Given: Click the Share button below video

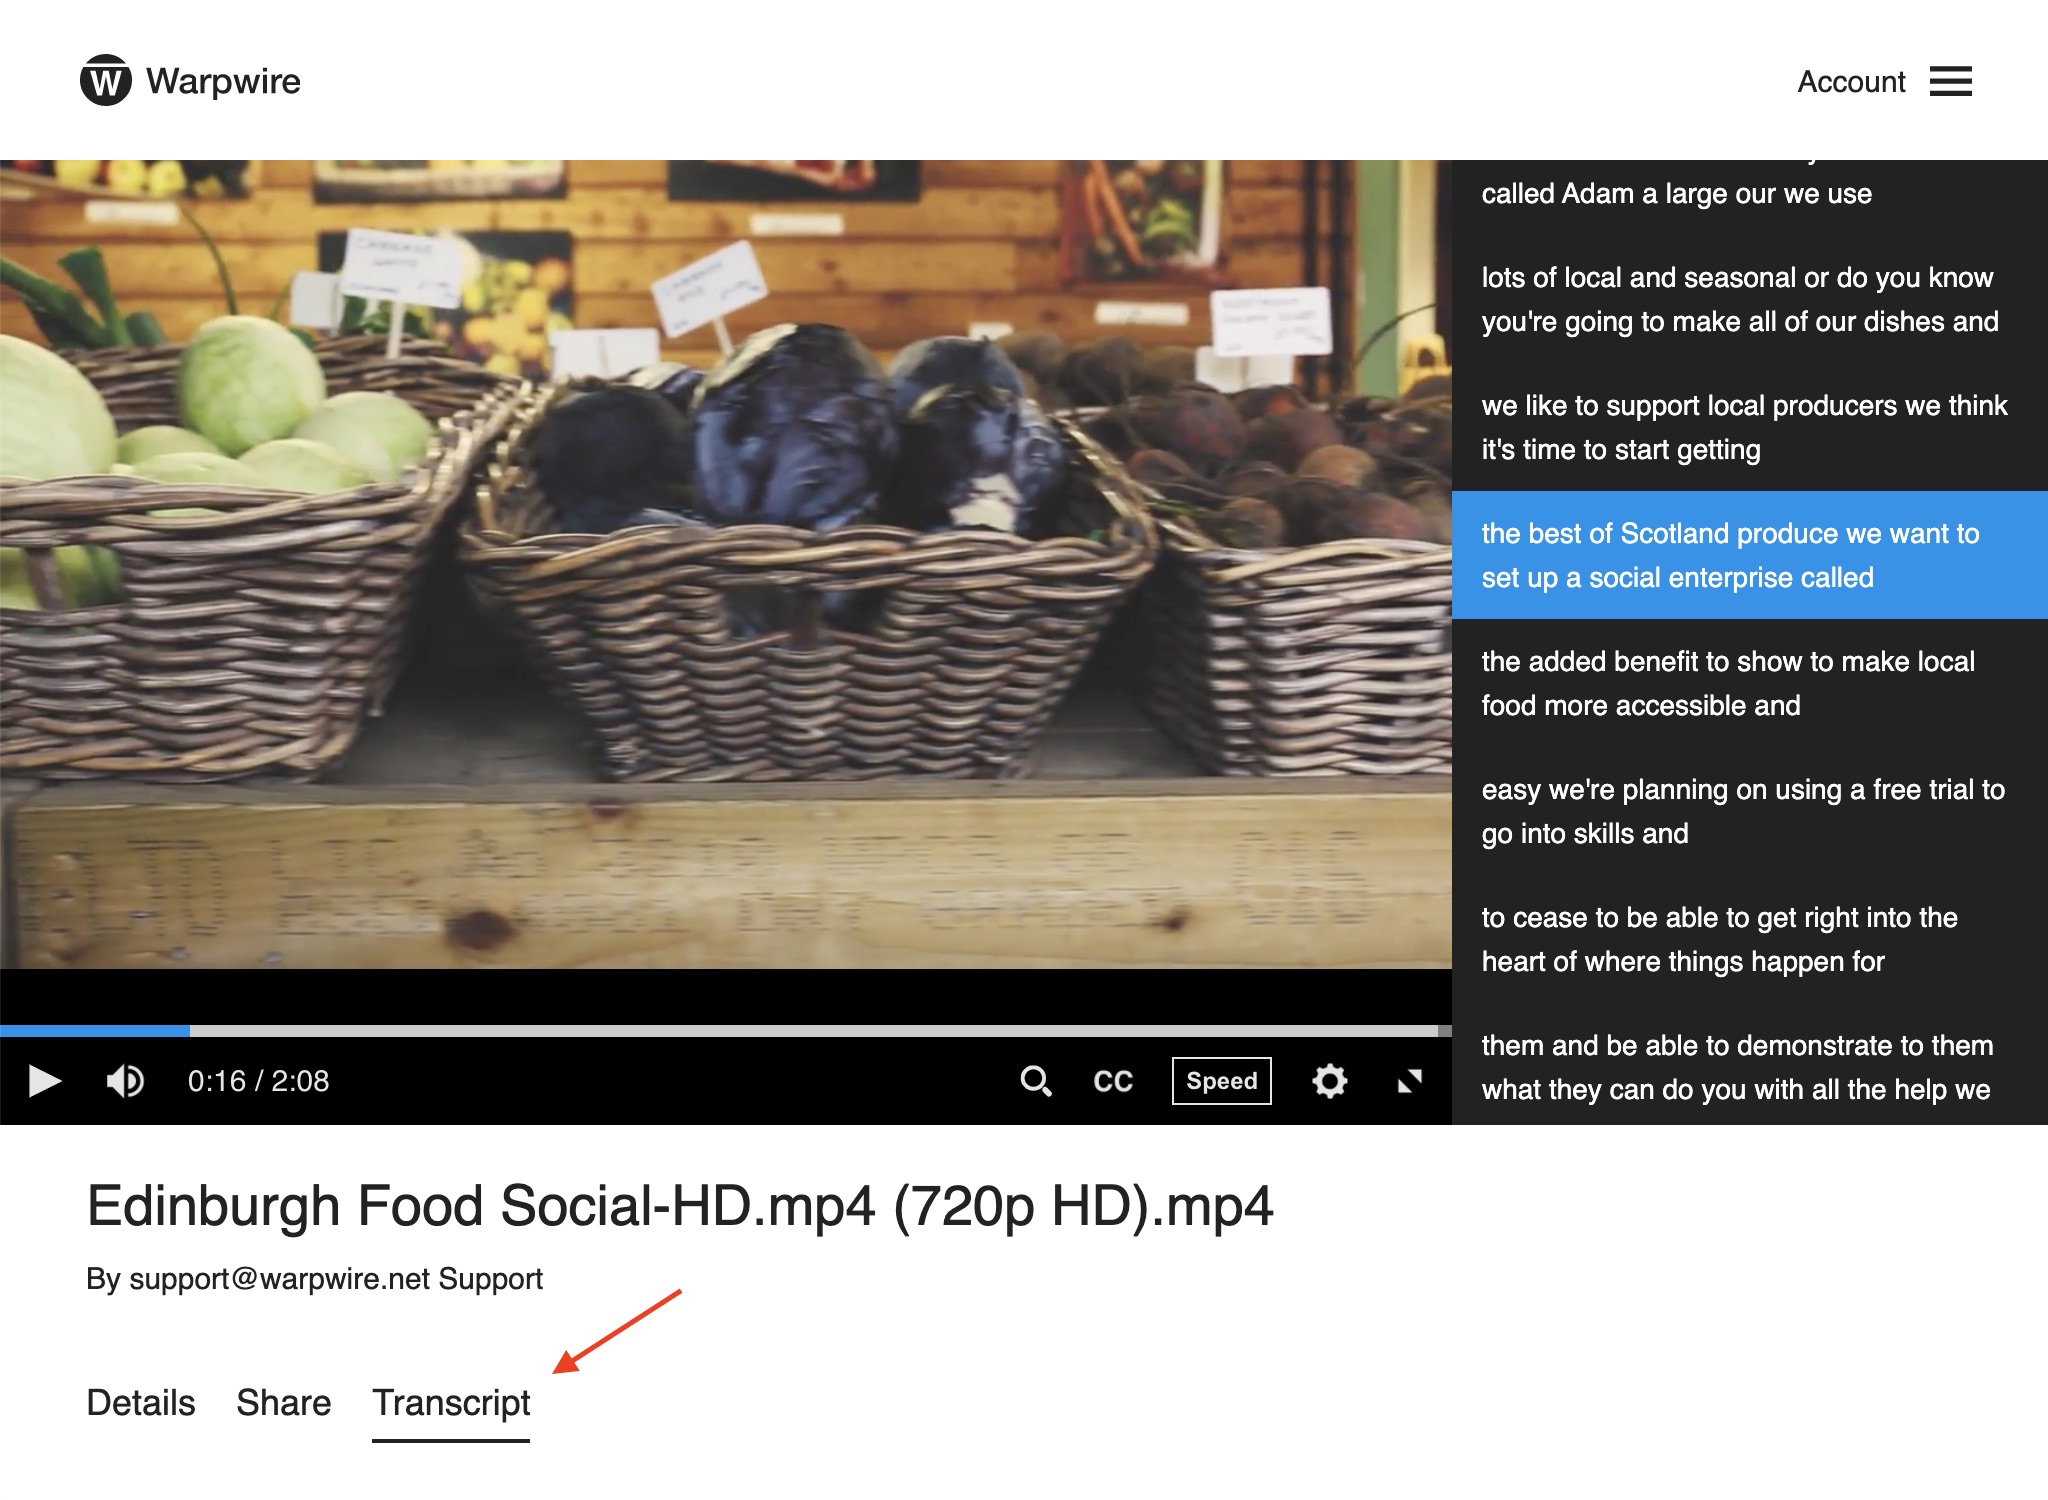Looking at the screenshot, I should [x=283, y=1403].
